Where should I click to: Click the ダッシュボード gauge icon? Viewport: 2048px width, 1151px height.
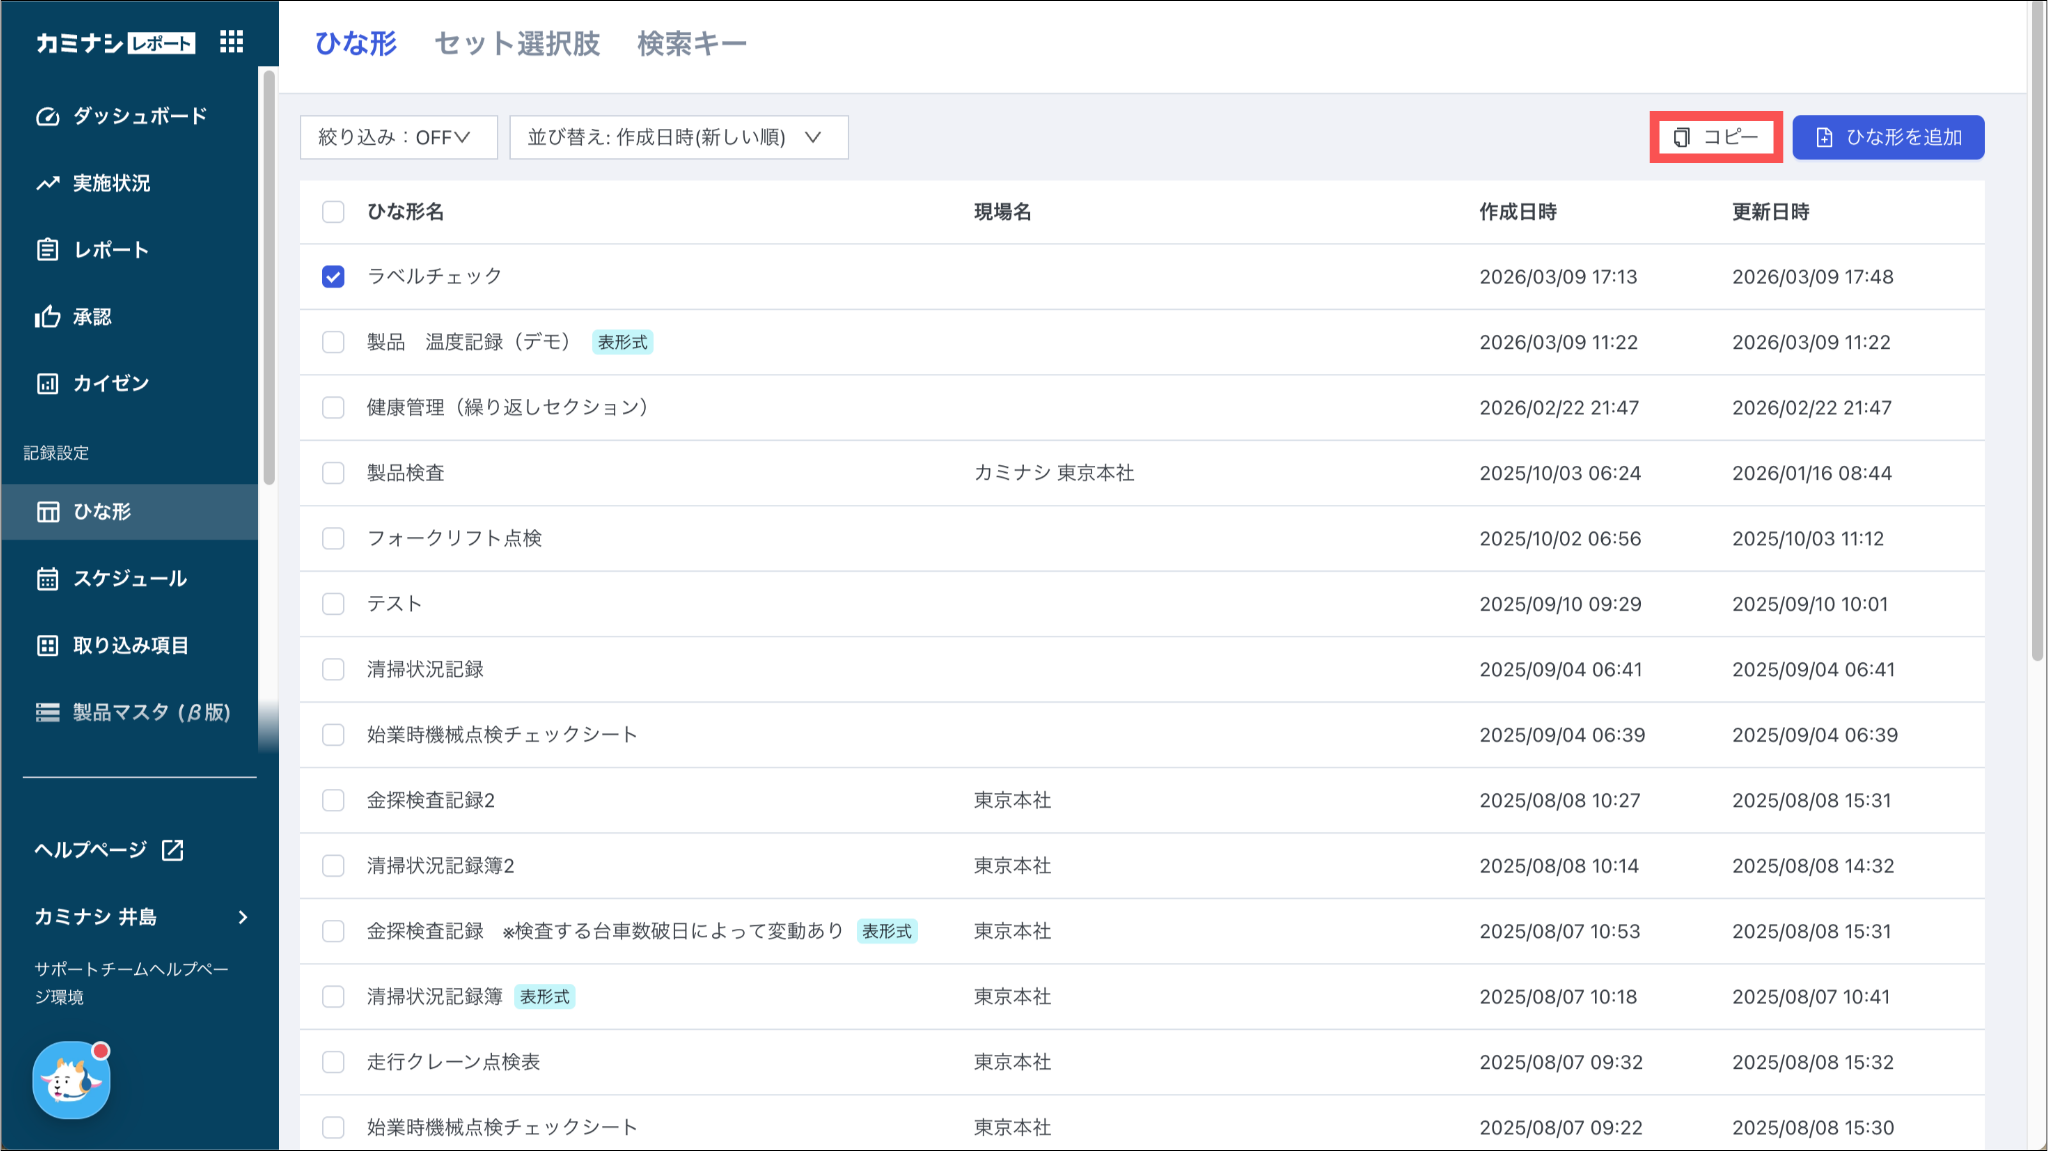[x=47, y=117]
